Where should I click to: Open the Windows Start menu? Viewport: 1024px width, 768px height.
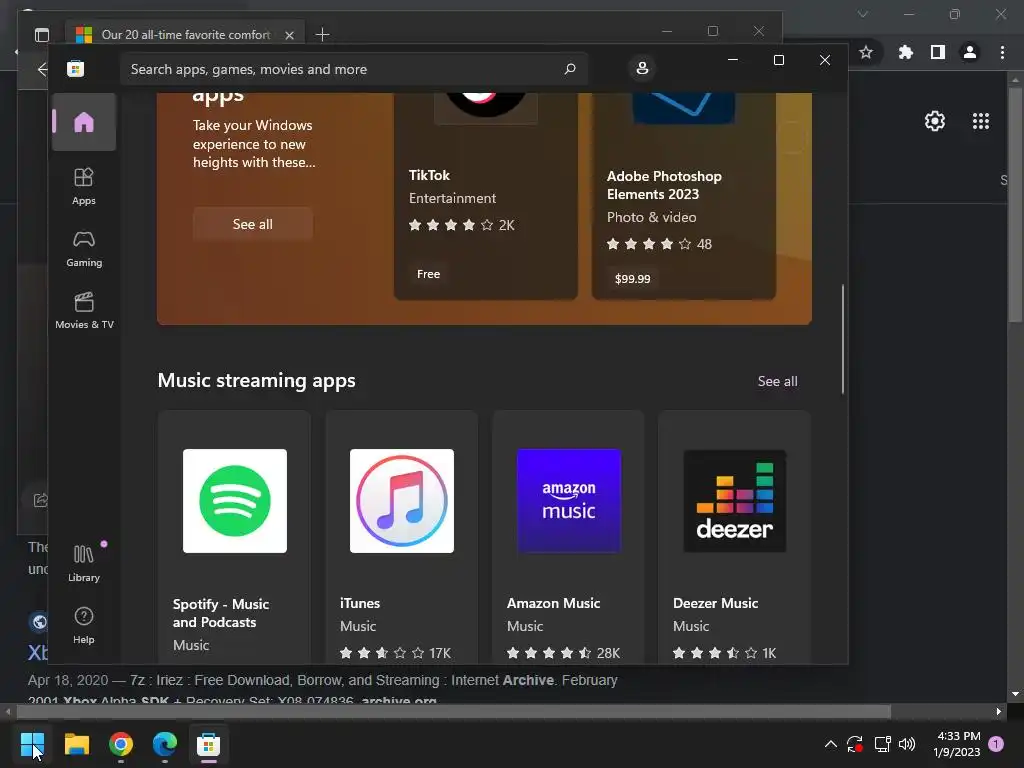coord(32,744)
